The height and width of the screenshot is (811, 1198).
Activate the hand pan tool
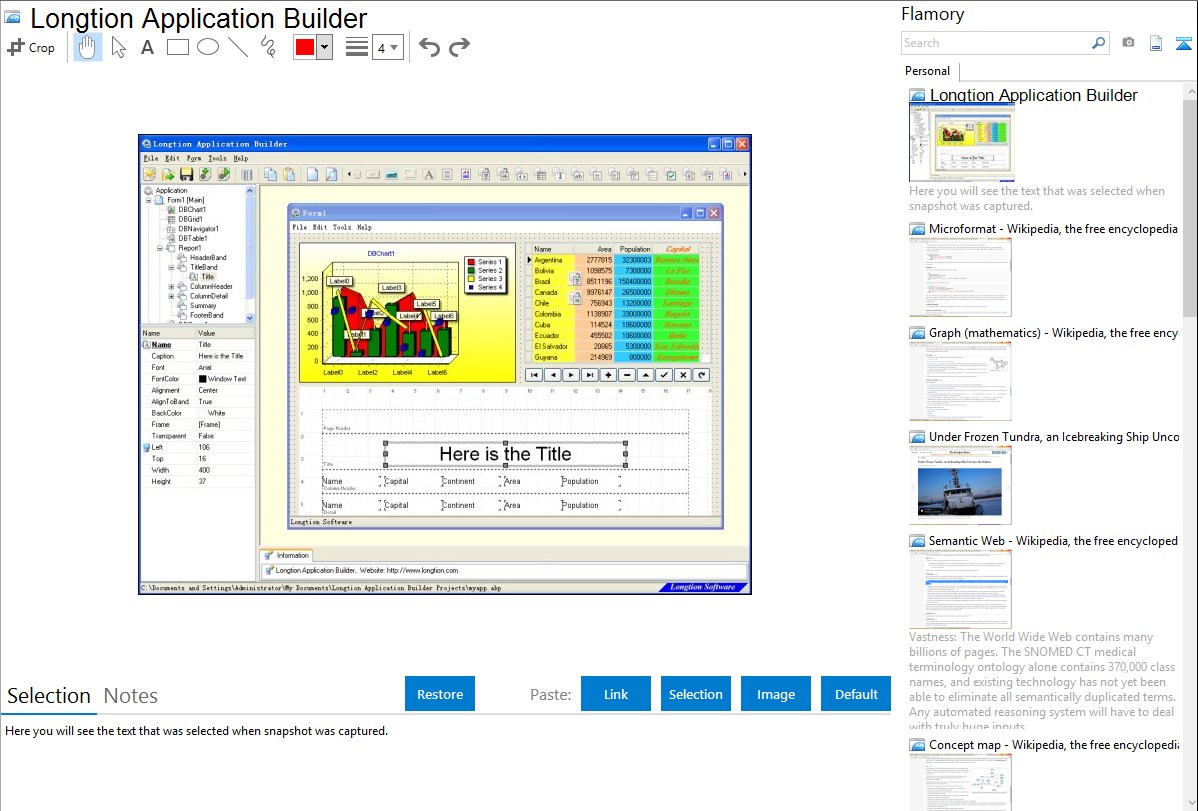point(87,47)
